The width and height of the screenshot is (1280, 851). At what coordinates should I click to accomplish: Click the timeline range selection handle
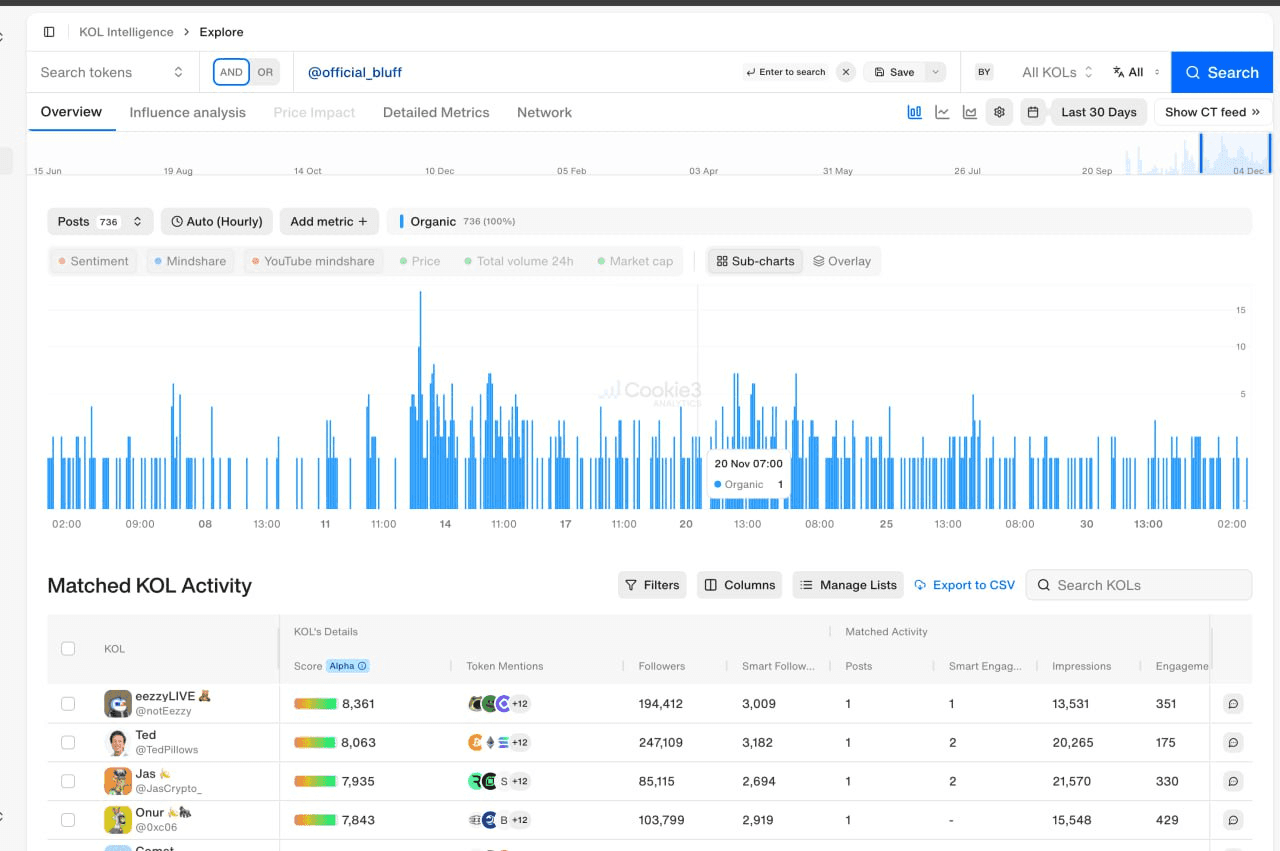tap(1201, 154)
